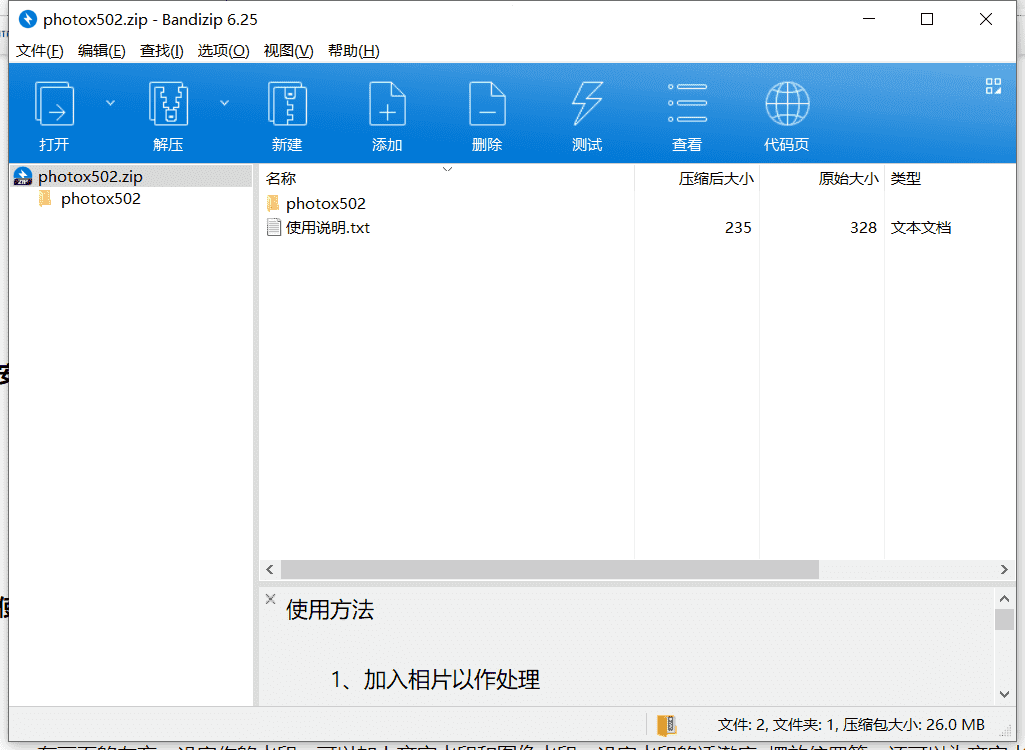Click the New archive (新建) icon
Image resolution: width=1025 pixels, height=750 pixels.
287,103
